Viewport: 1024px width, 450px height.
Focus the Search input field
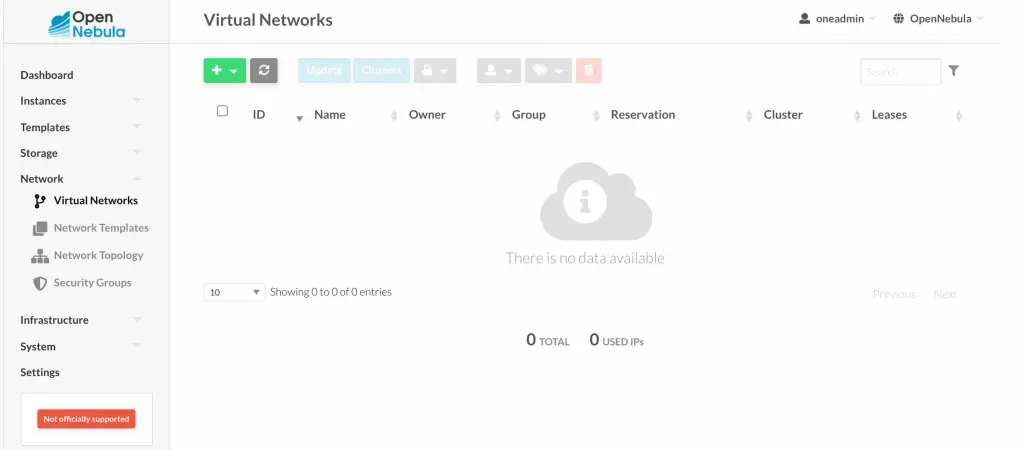tap(901, 72)
